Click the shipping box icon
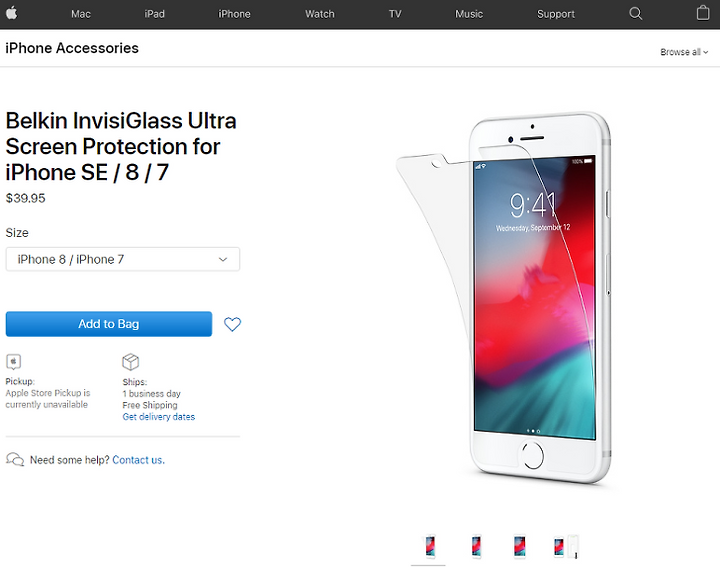Screen dimensions: 720x567 (130, 362)
